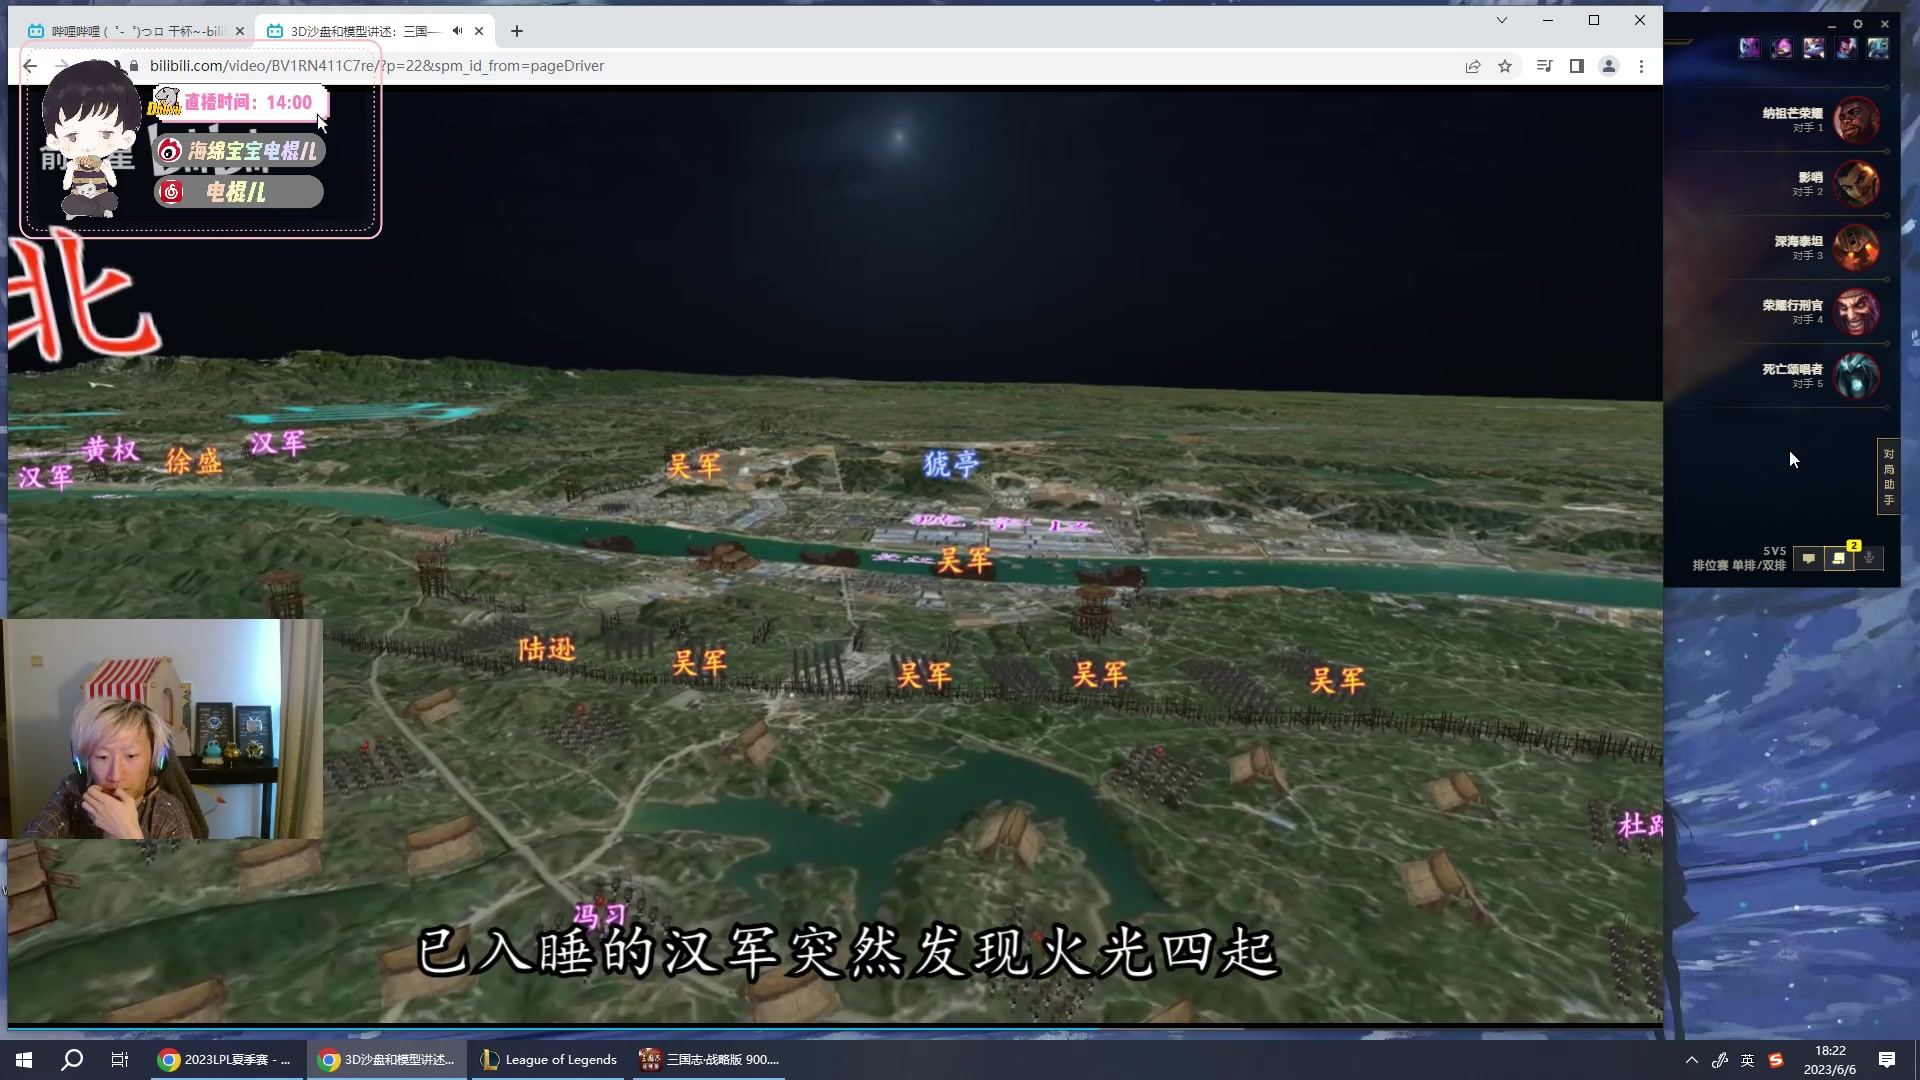The width and height of the screenshot is (1920, 1080).
Task: Toggle Chrome side panel
Action: tap(1577, 66)
